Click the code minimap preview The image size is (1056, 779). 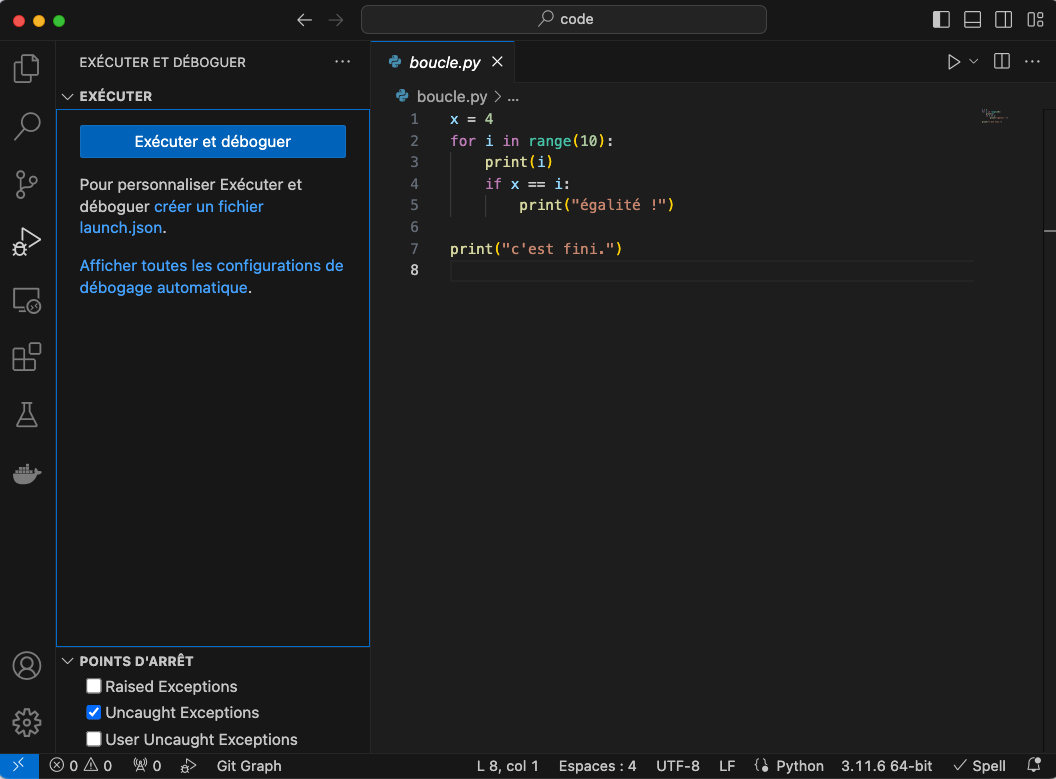[994, 116]
